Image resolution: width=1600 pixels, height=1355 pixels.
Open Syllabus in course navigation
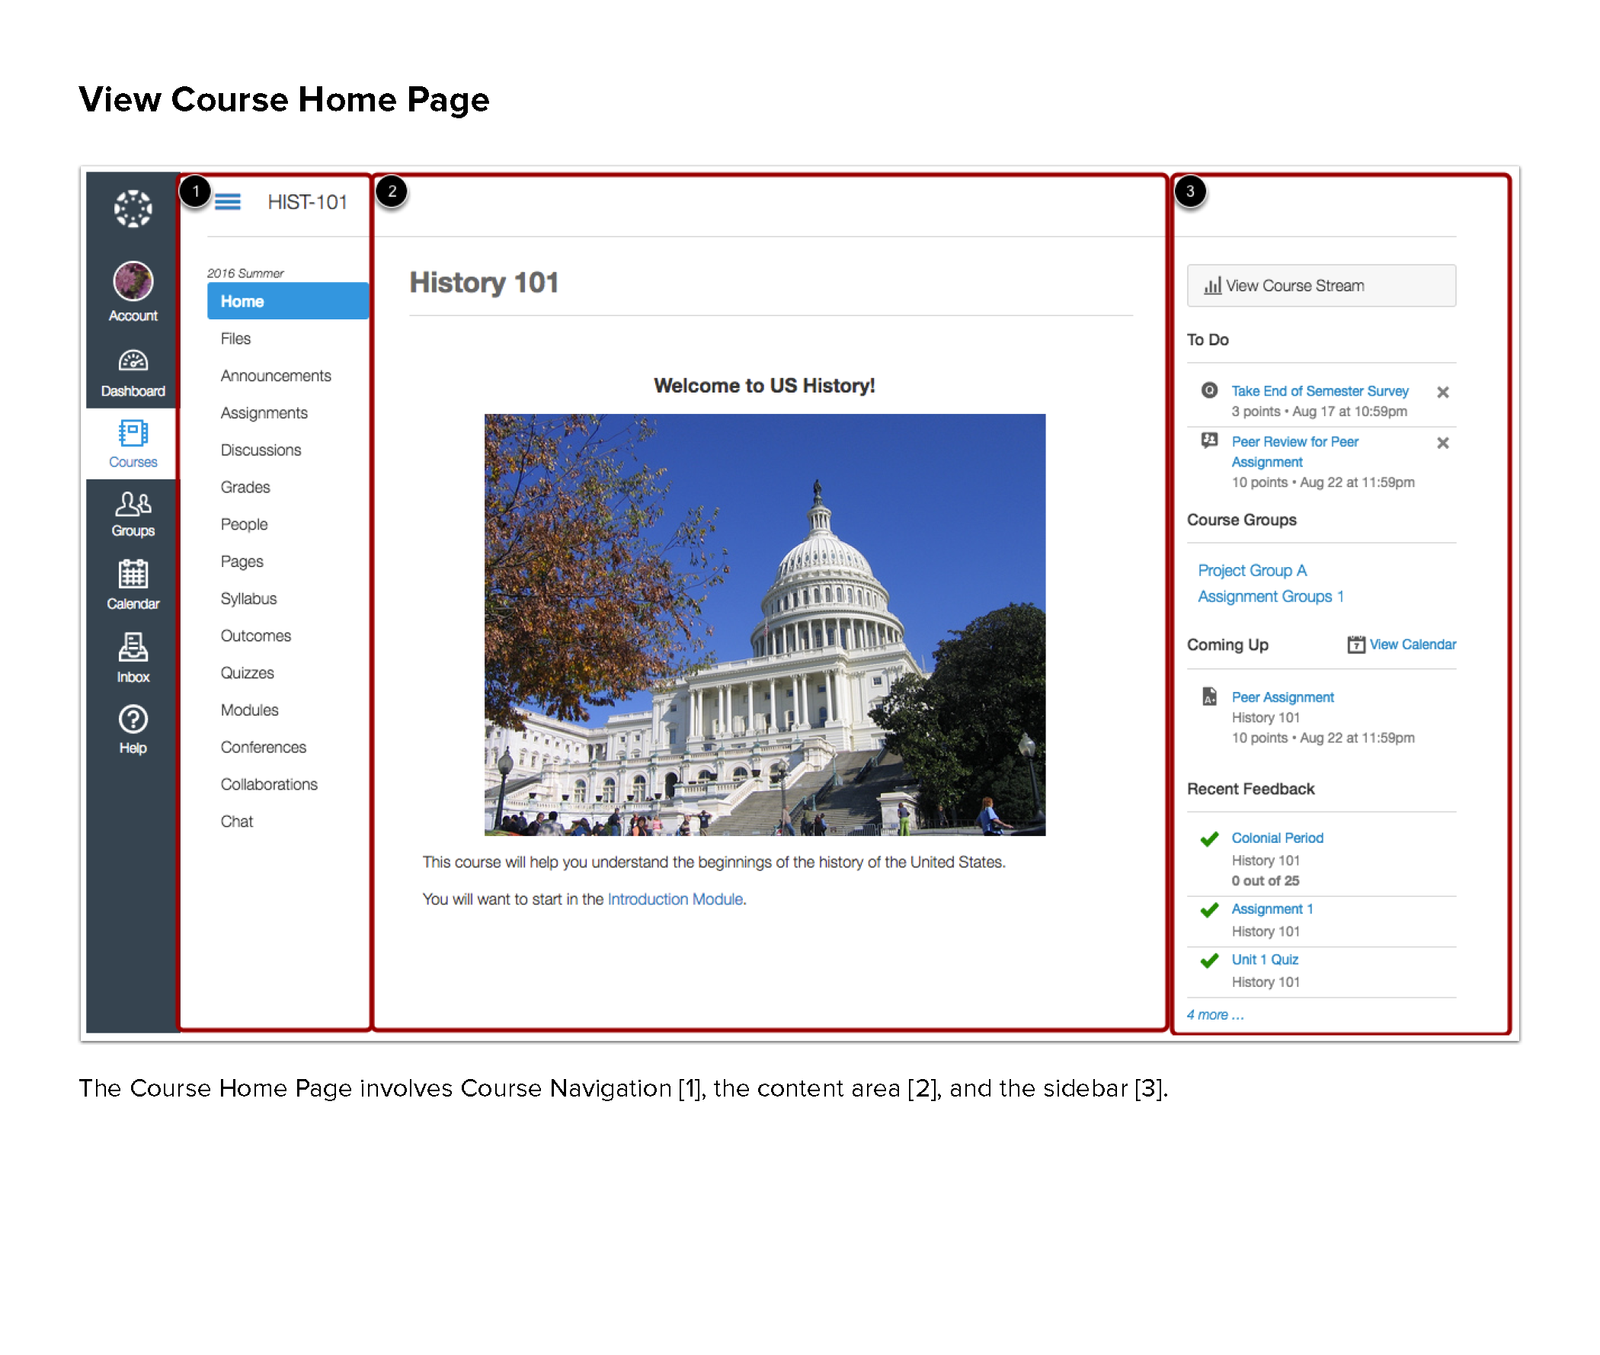249,599
